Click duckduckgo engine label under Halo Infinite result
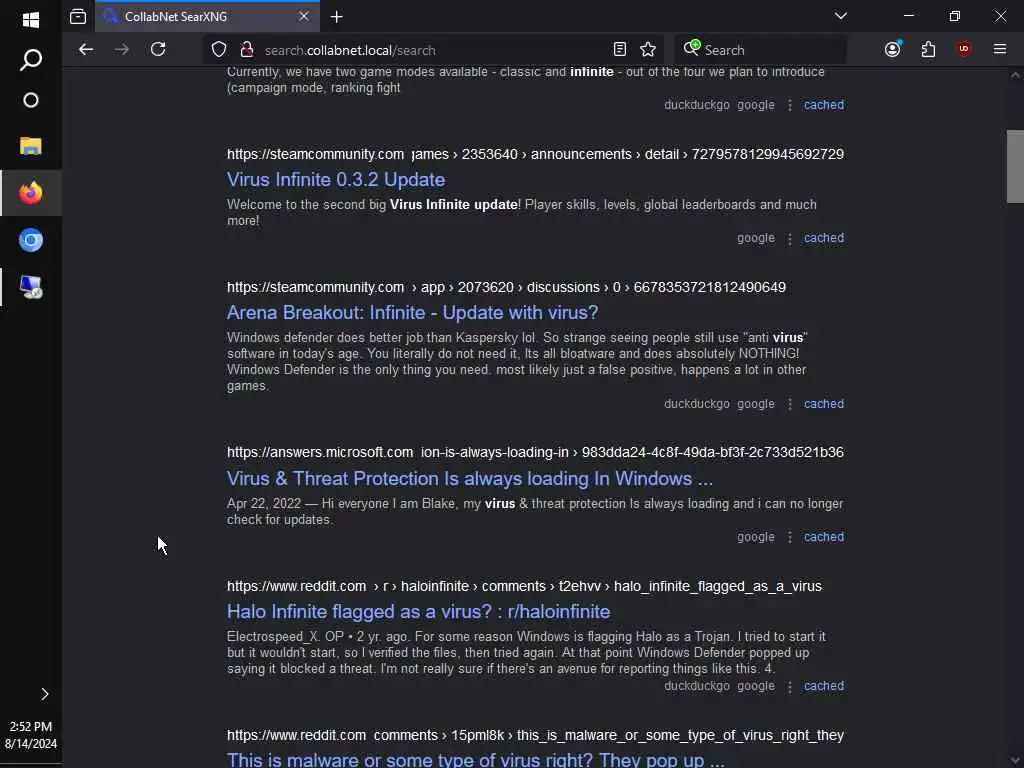1024x768 pixels. click(696, 686)
